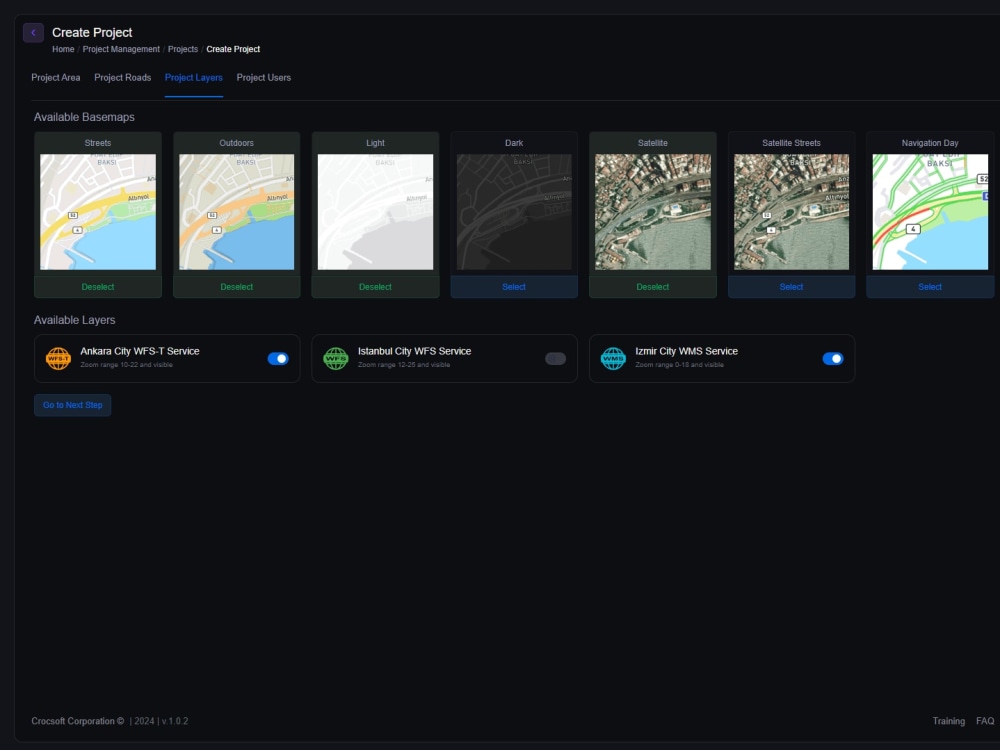Click the Crocsoft Corporation footer text

(78, 721)
